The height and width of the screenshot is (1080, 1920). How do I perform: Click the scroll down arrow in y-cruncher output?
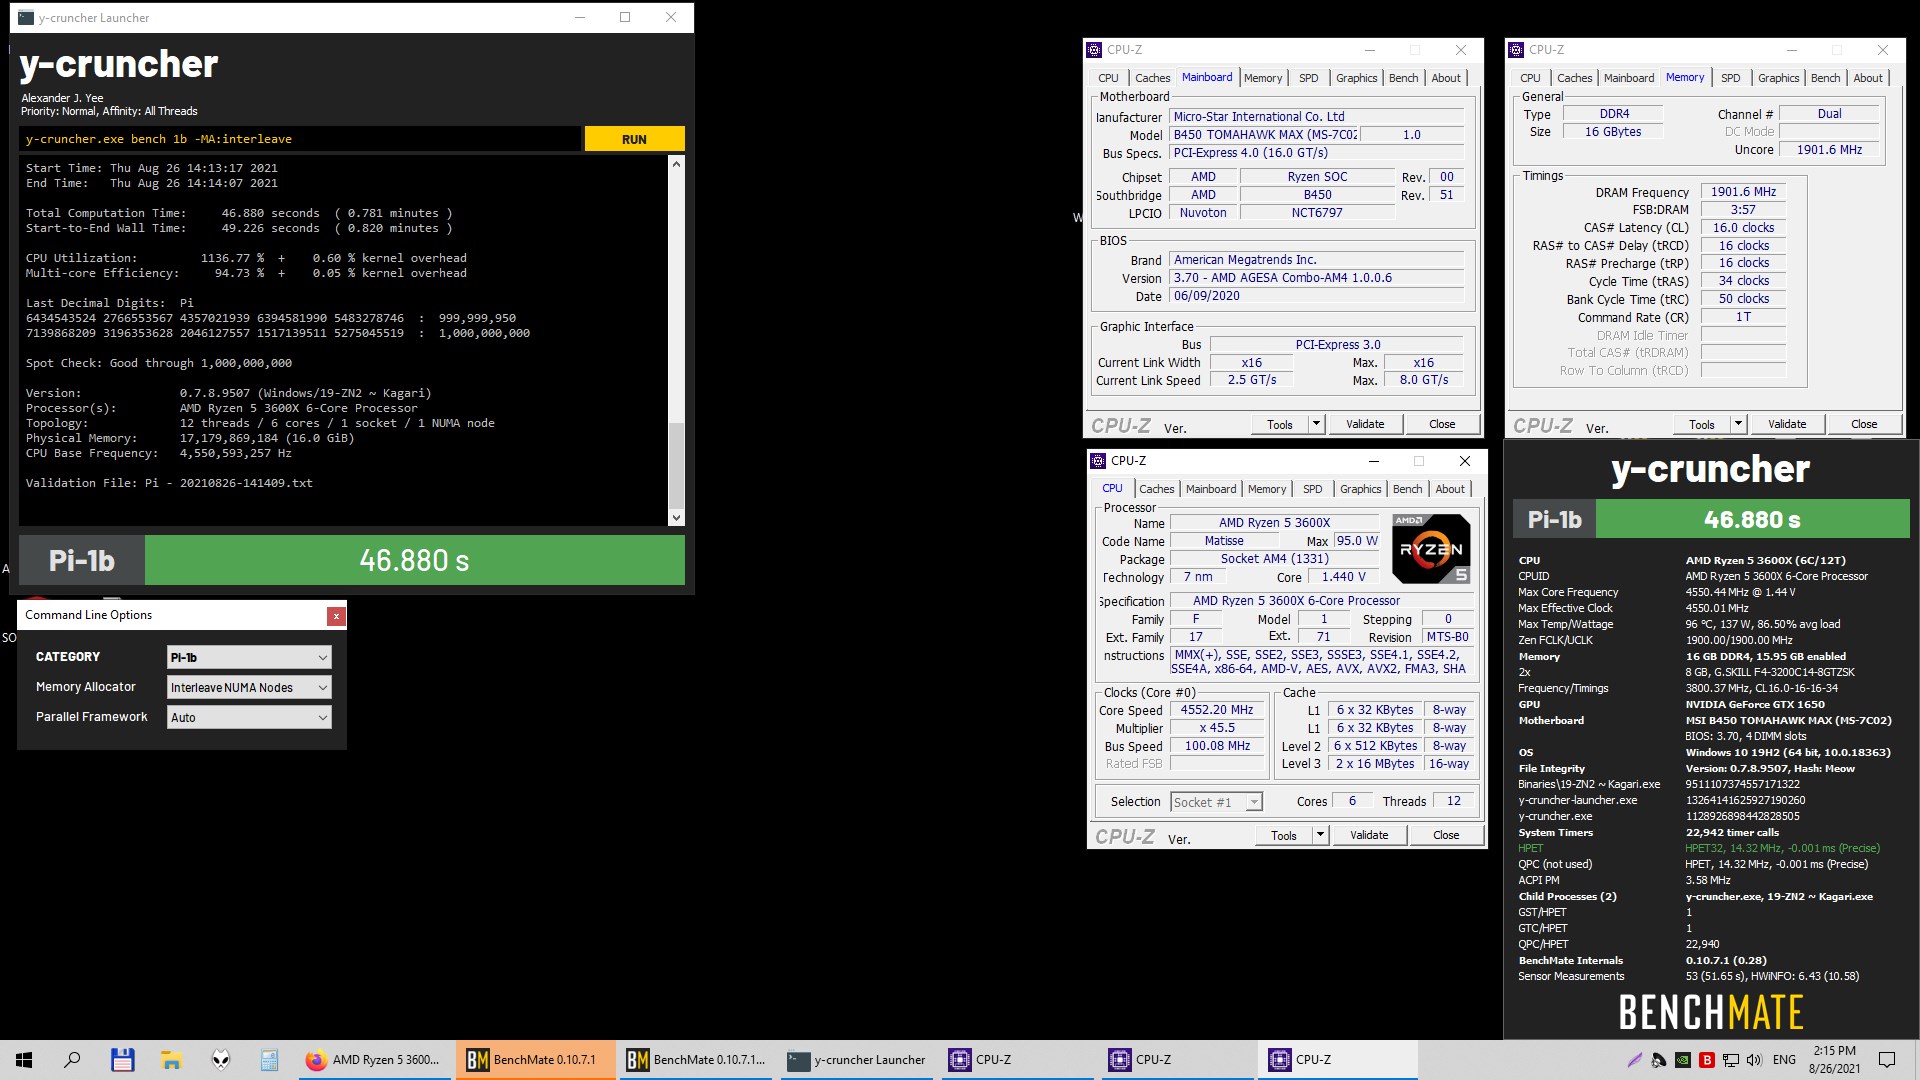676,517
